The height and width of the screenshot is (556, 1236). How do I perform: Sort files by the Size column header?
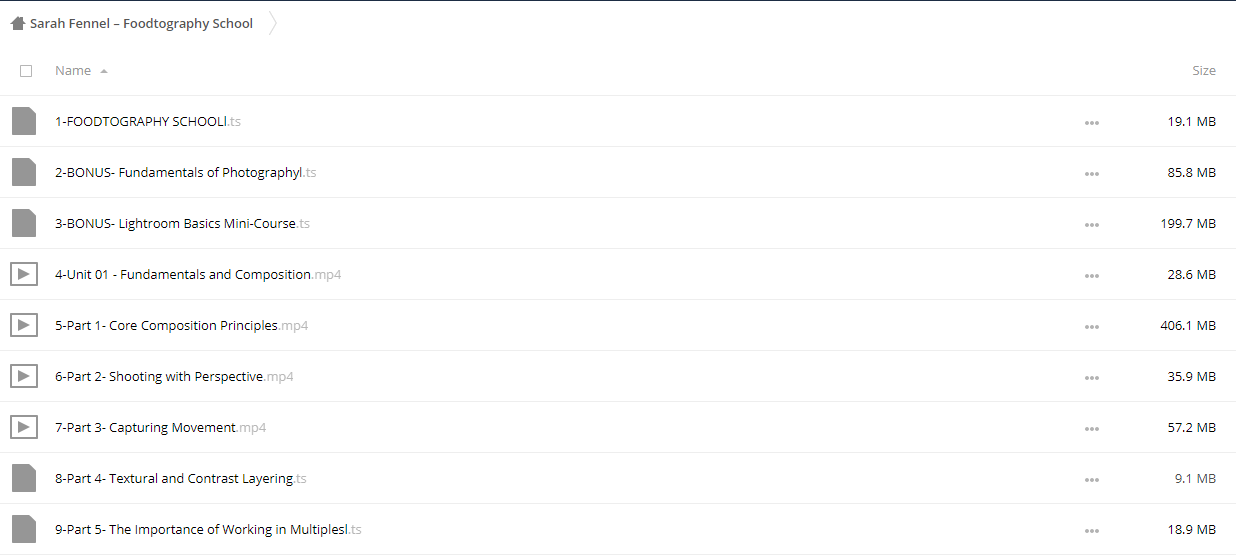tap(1204, 71)
